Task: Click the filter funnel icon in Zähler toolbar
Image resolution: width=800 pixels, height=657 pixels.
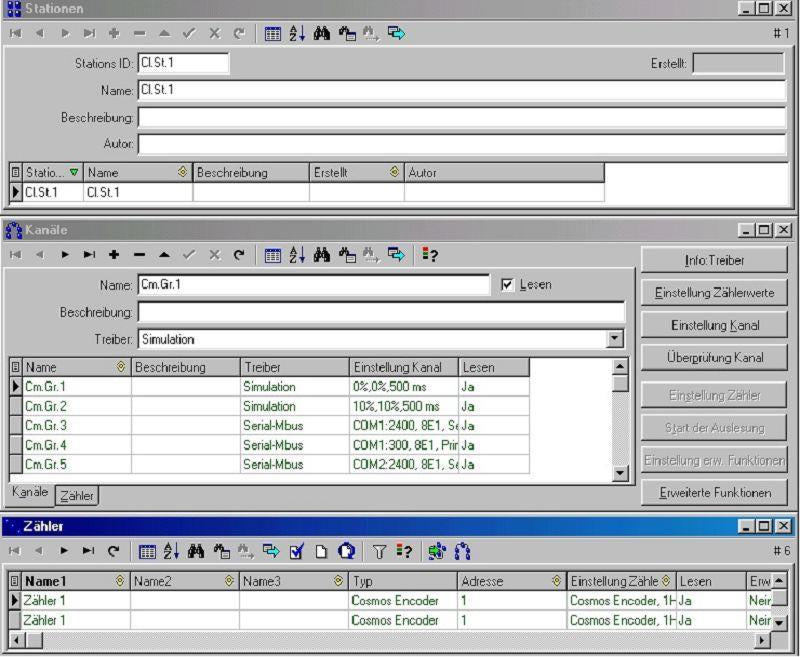Action: [x=379, y=551]
